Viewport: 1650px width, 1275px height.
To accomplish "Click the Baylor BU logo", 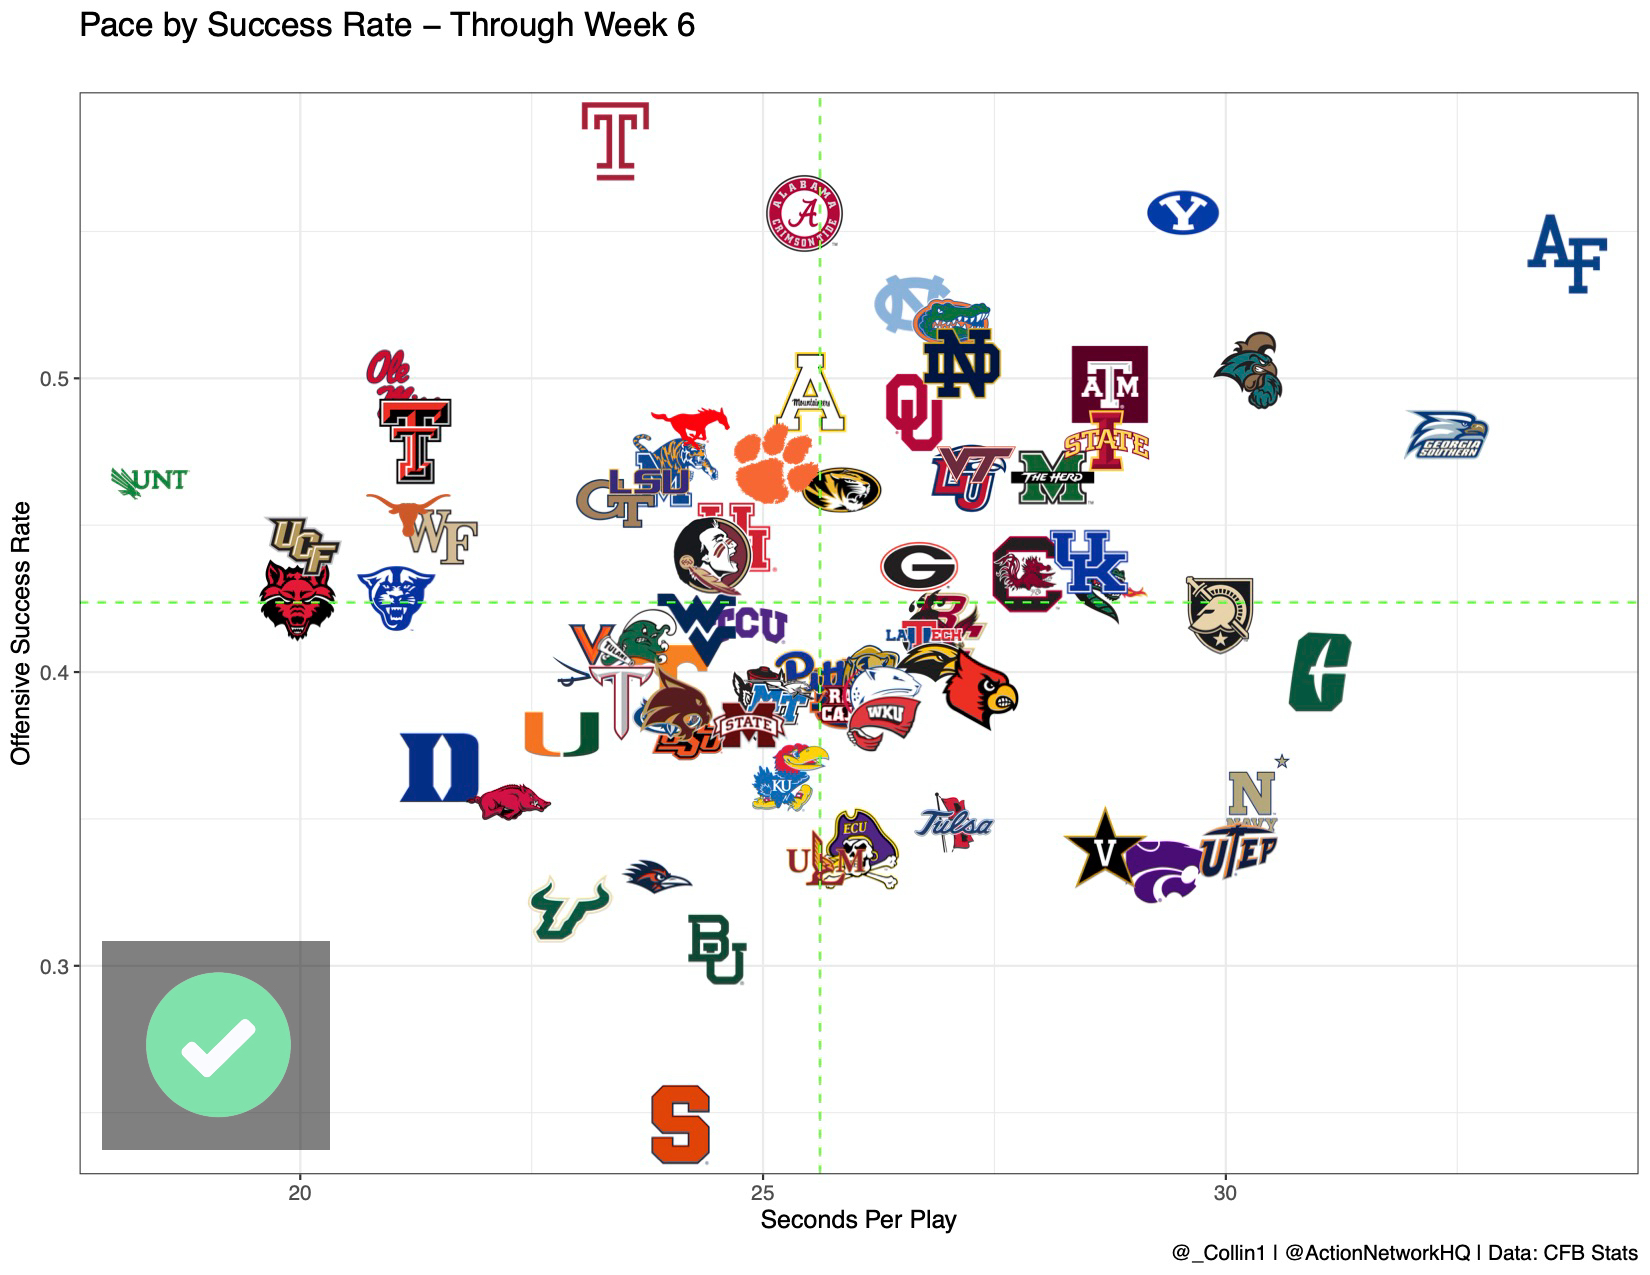I will point(717,949).
